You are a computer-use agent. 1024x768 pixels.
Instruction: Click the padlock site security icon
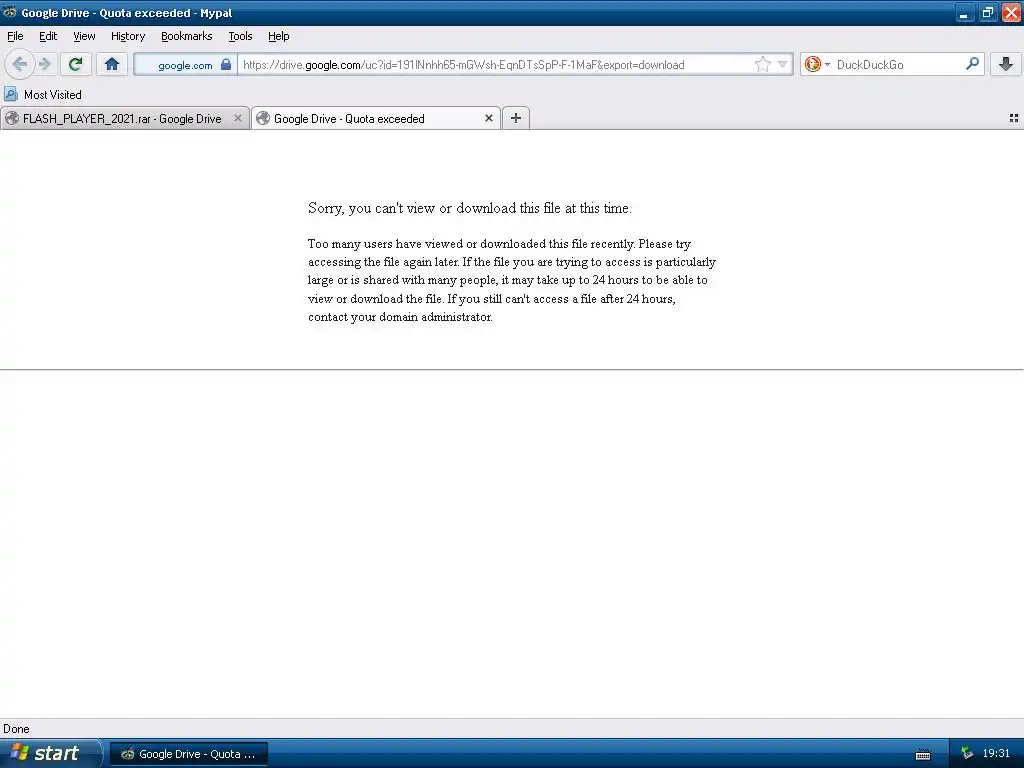click(x=226, y=64)
